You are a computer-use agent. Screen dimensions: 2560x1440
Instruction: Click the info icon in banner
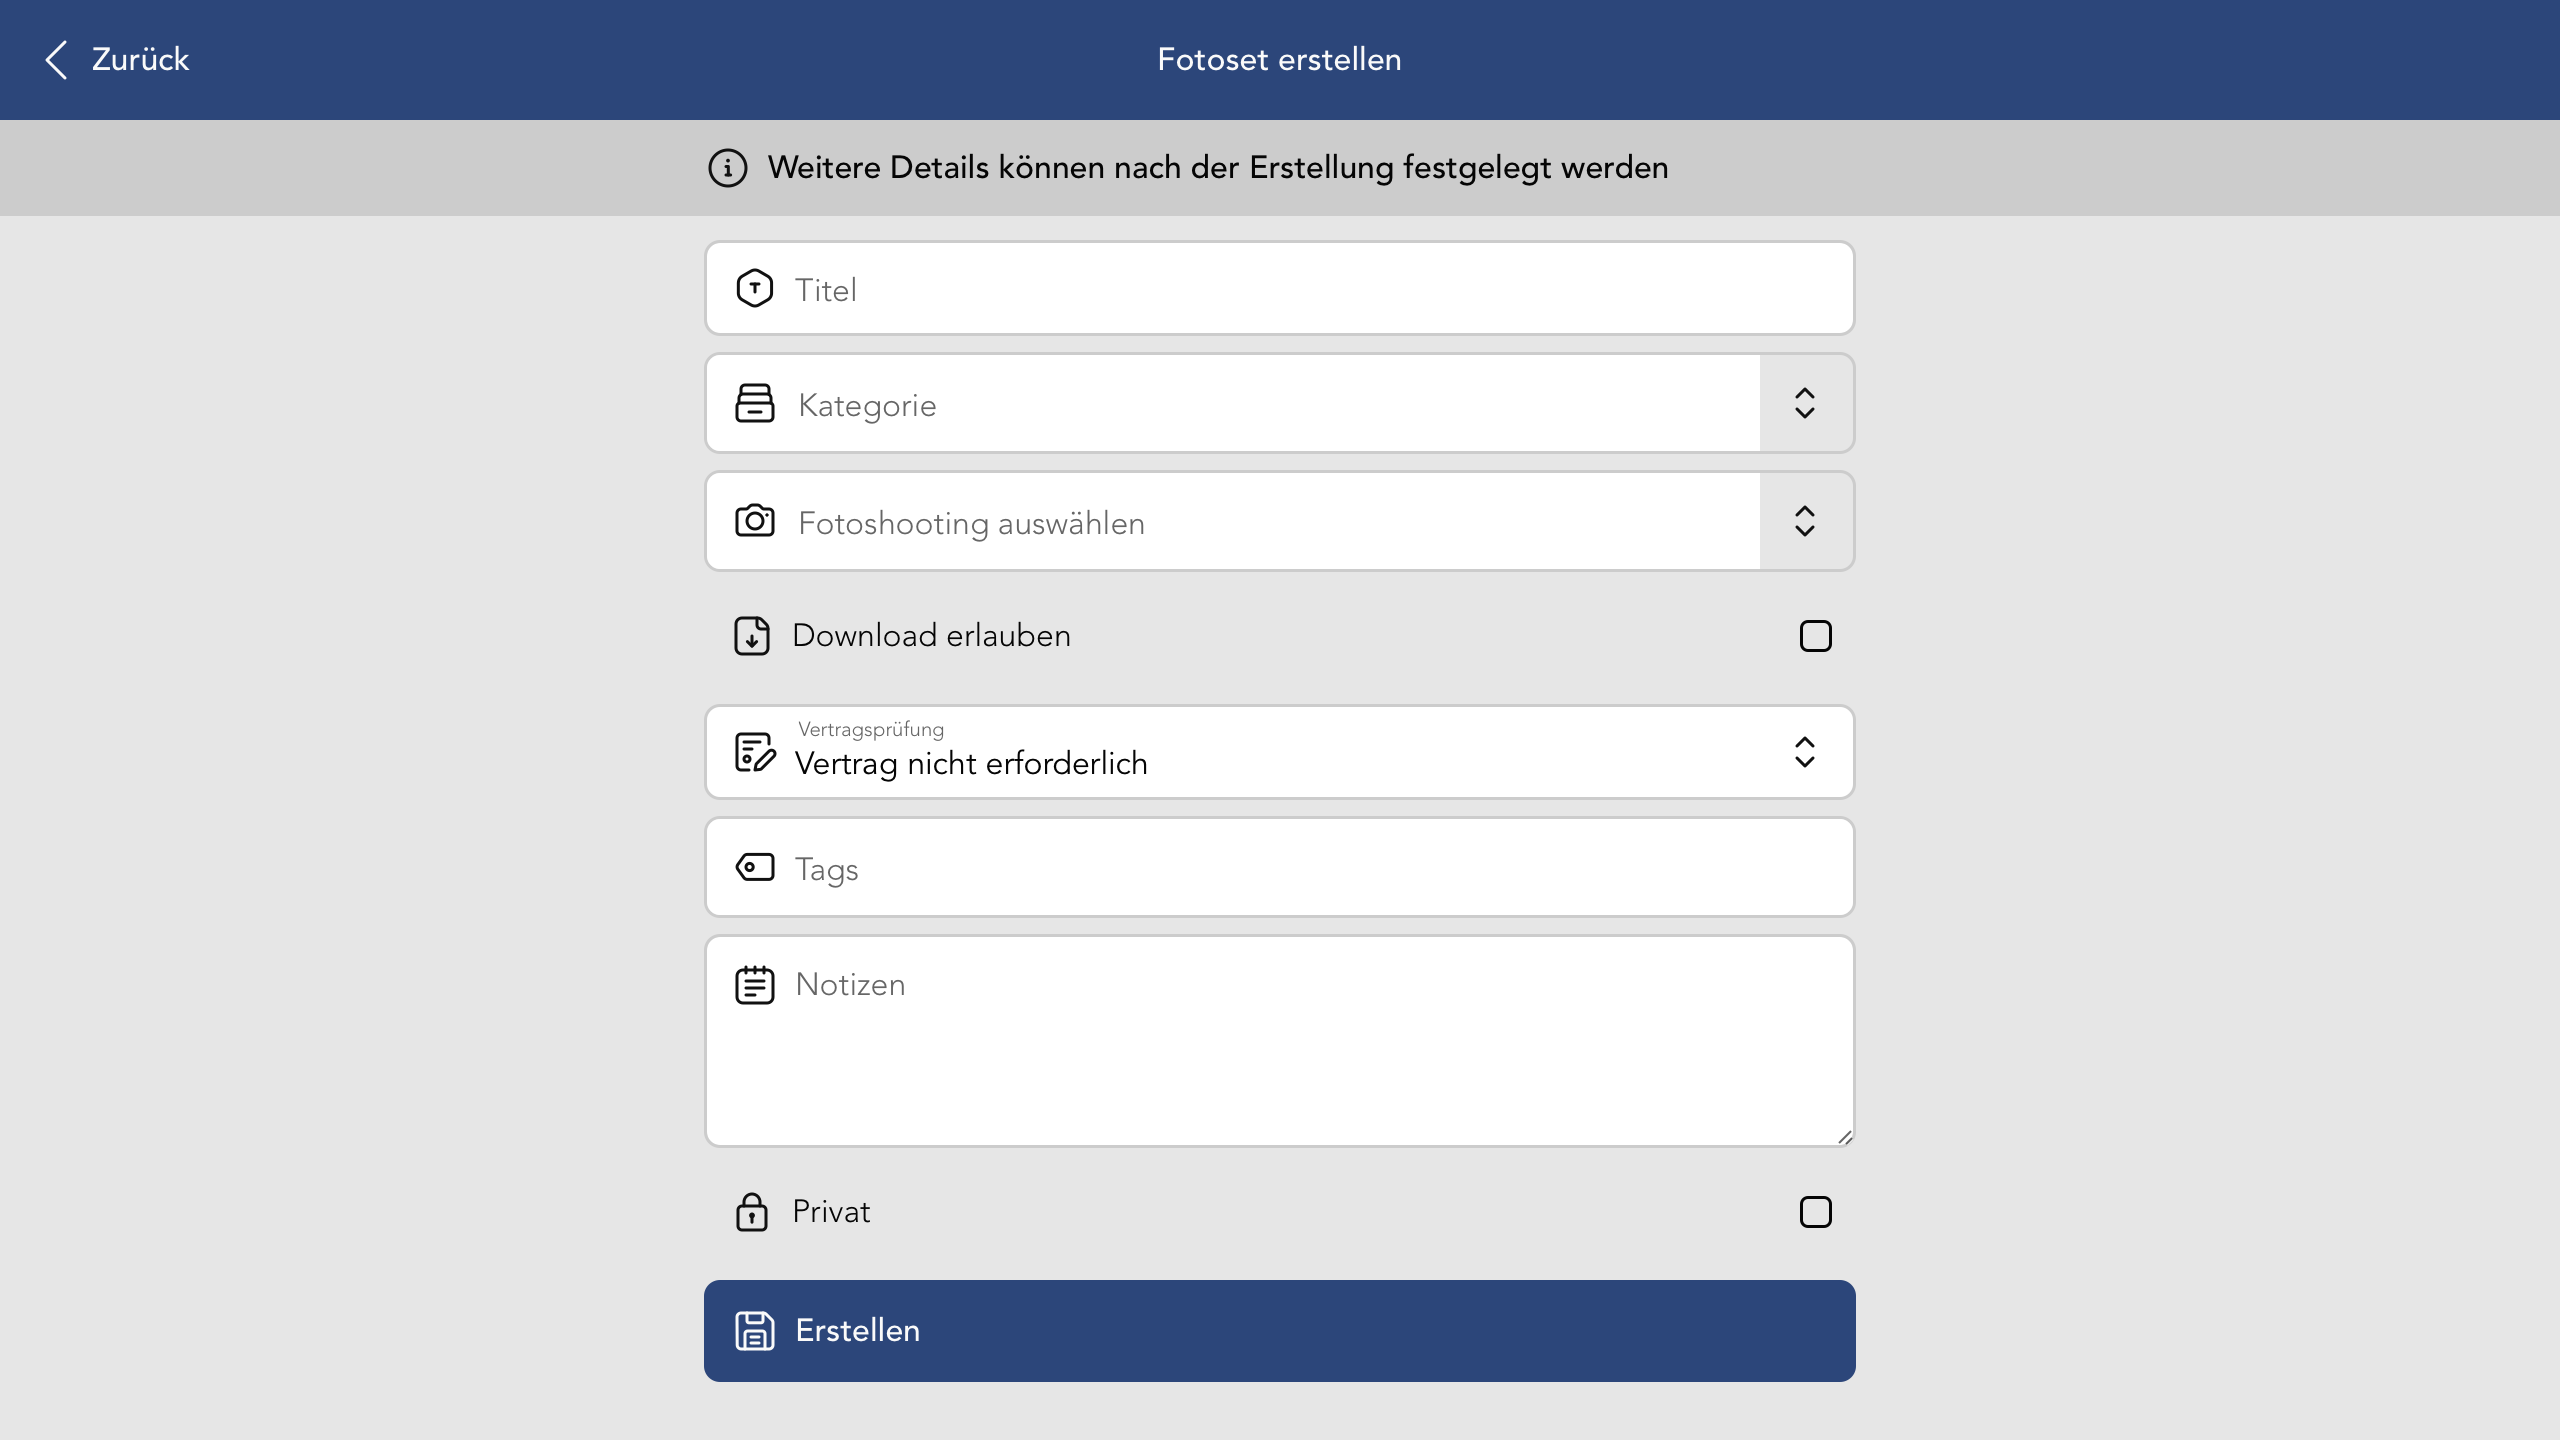click(x=728, y=168)
